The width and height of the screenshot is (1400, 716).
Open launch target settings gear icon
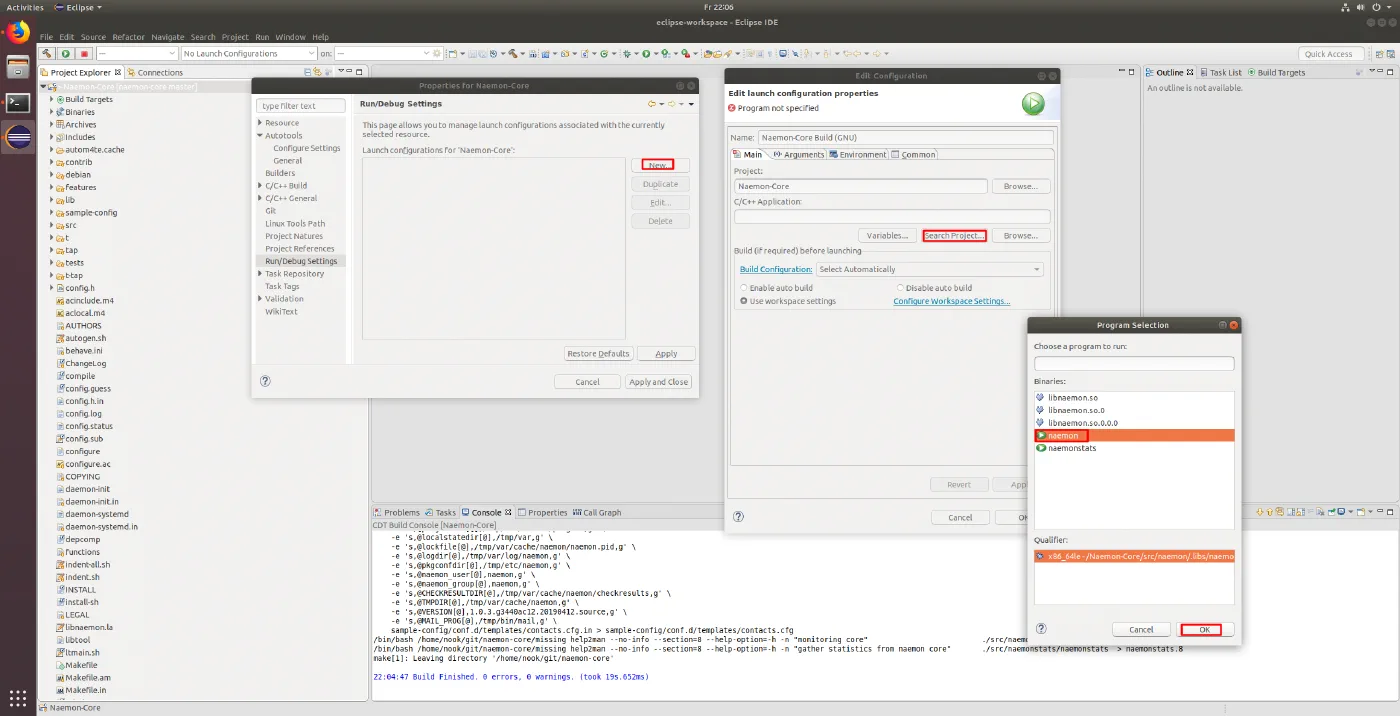[x=437, y=53]
